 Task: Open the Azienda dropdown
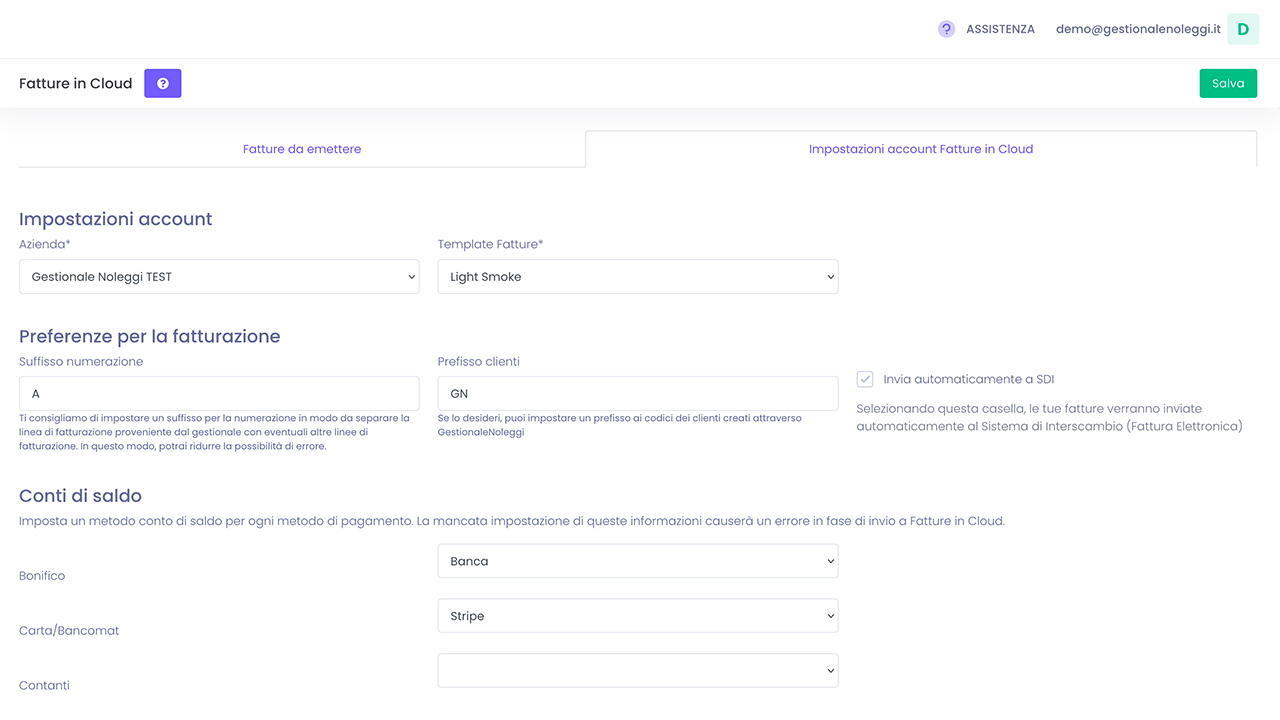[x=219, y=277]
